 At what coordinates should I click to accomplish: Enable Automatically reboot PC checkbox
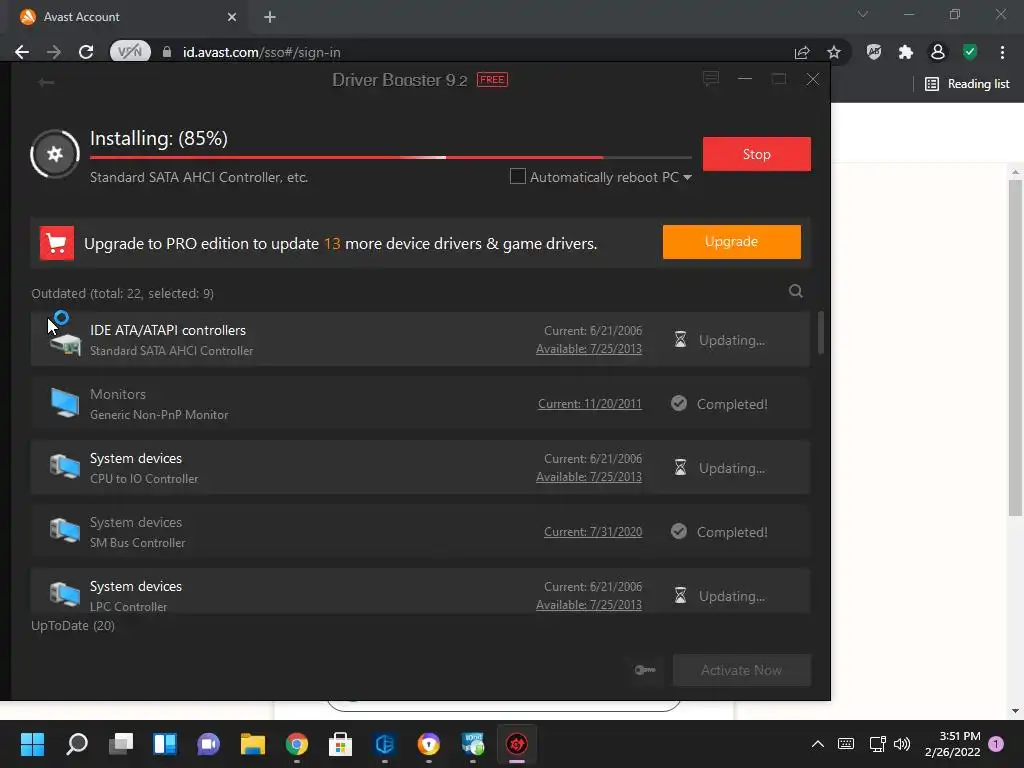(x=517, y=176)
